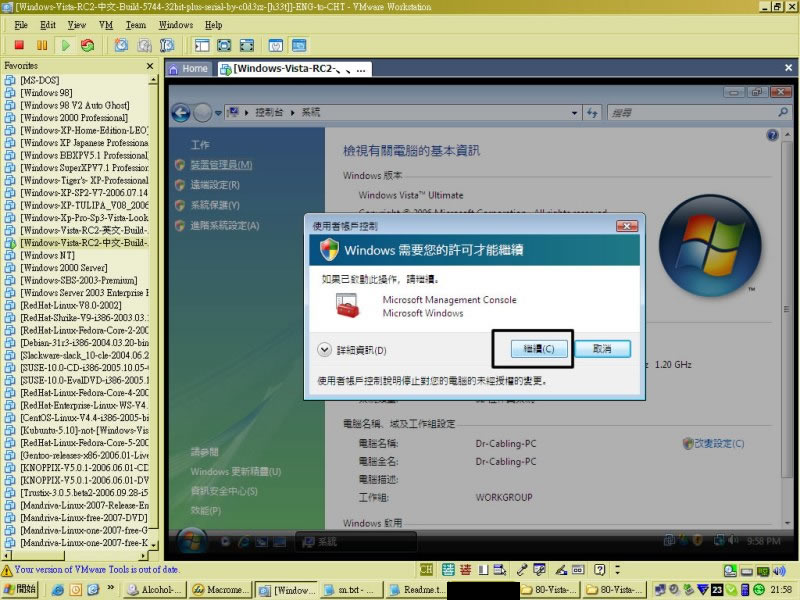
Task: Click the refresh icon beside address bar
Action: click(x=592, y=113)
